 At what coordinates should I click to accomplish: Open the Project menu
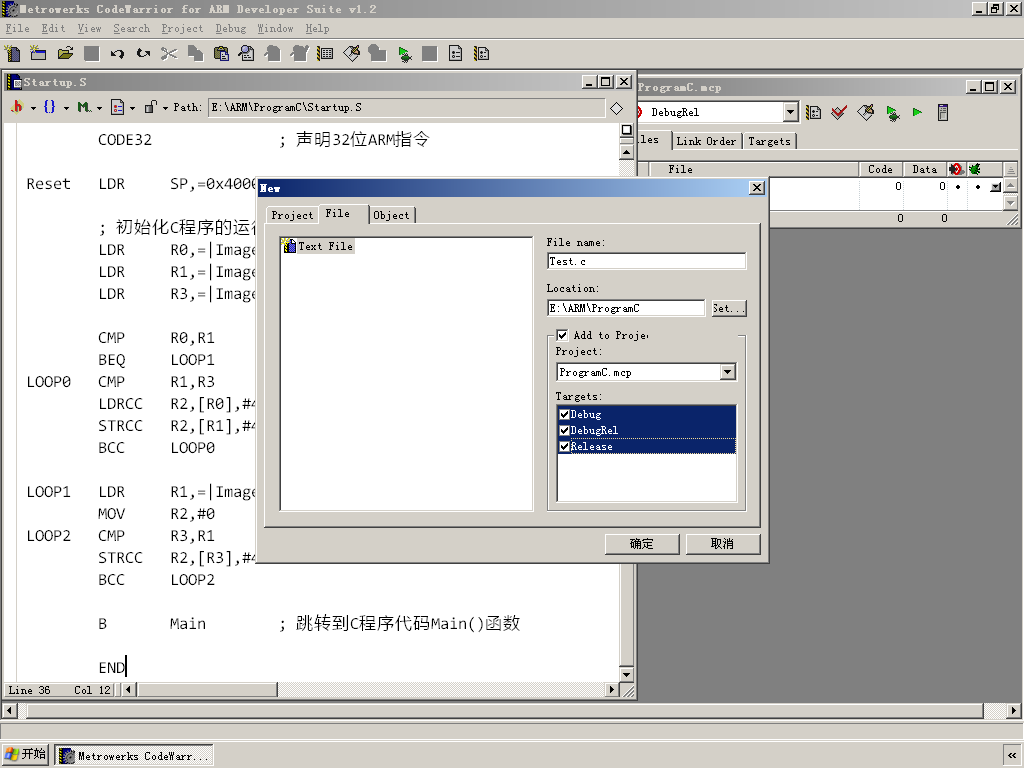tap(182, 29)
